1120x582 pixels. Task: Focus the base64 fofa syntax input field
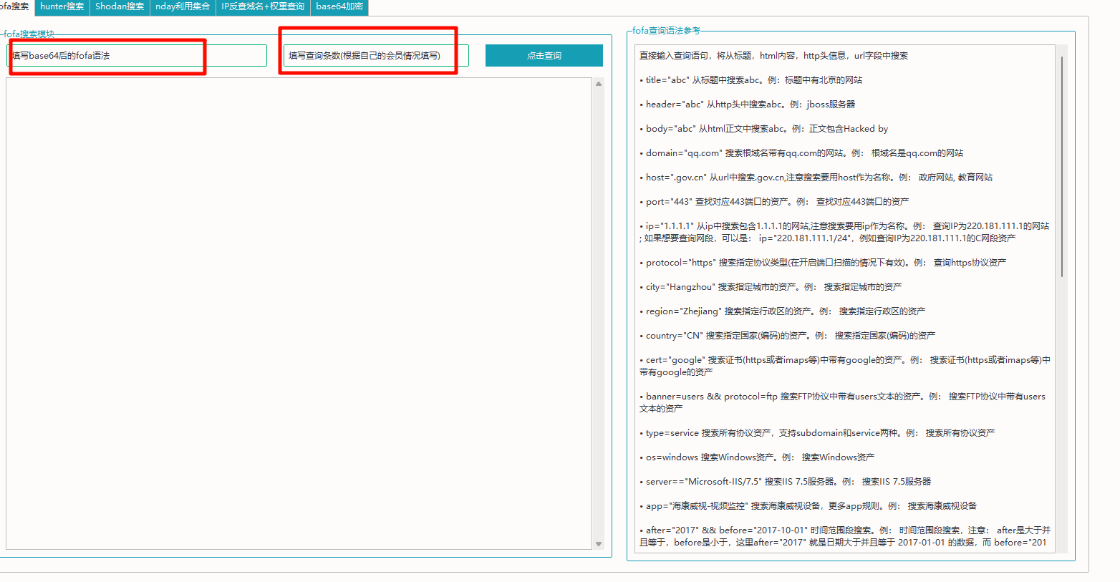[x=136, y=56]
